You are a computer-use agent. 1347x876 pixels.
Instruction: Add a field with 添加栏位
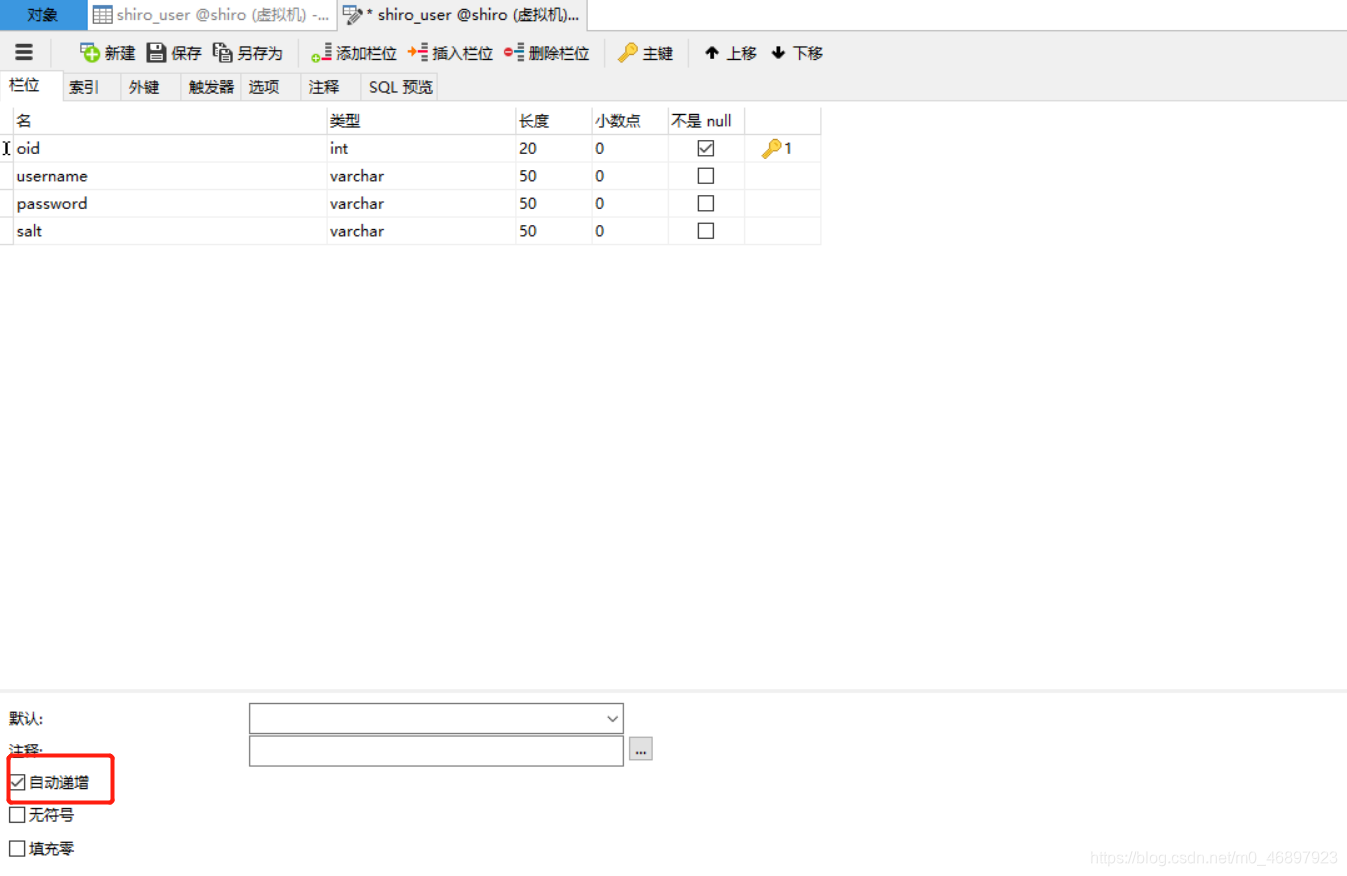click(x=353, y=53)
